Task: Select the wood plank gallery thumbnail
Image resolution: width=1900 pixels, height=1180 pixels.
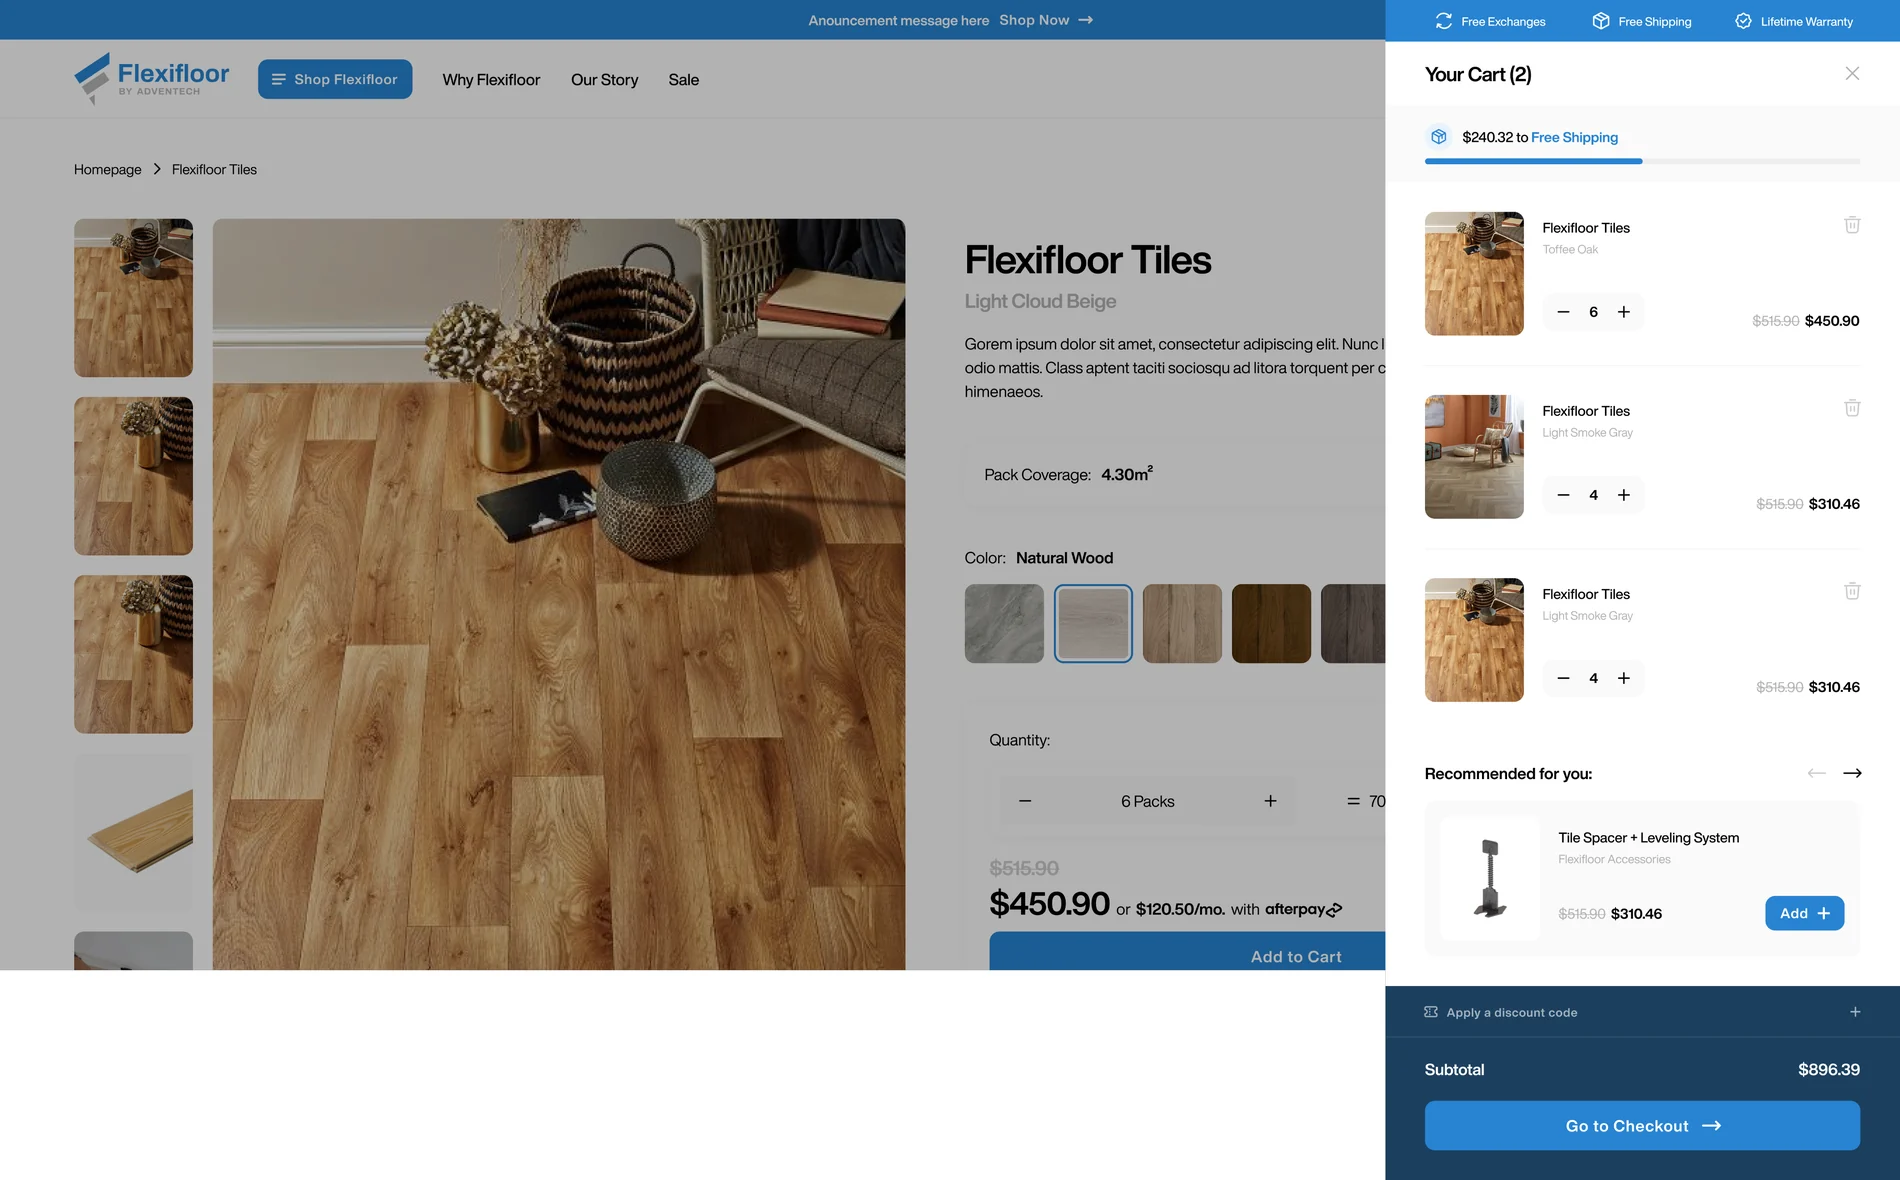Action: pyautogui.click(x=133, y=832)
